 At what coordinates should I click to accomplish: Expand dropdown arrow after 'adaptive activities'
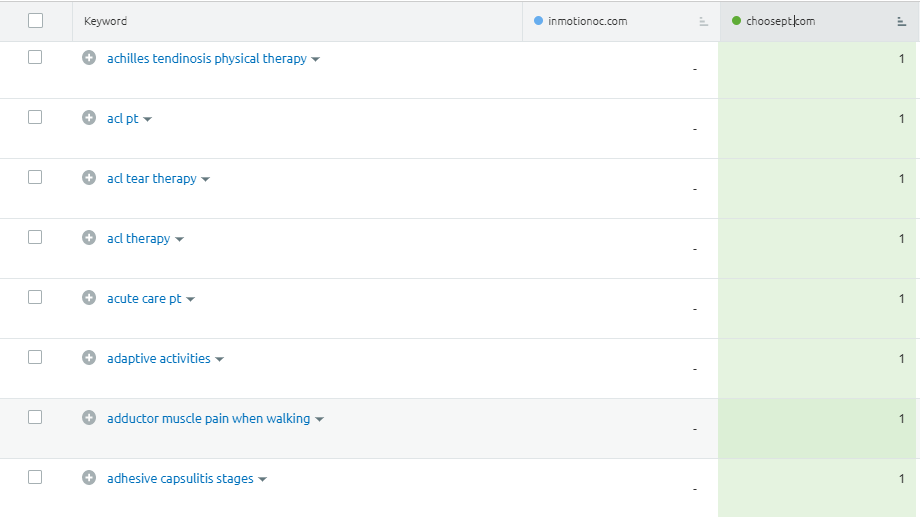[x=220, y=360]
